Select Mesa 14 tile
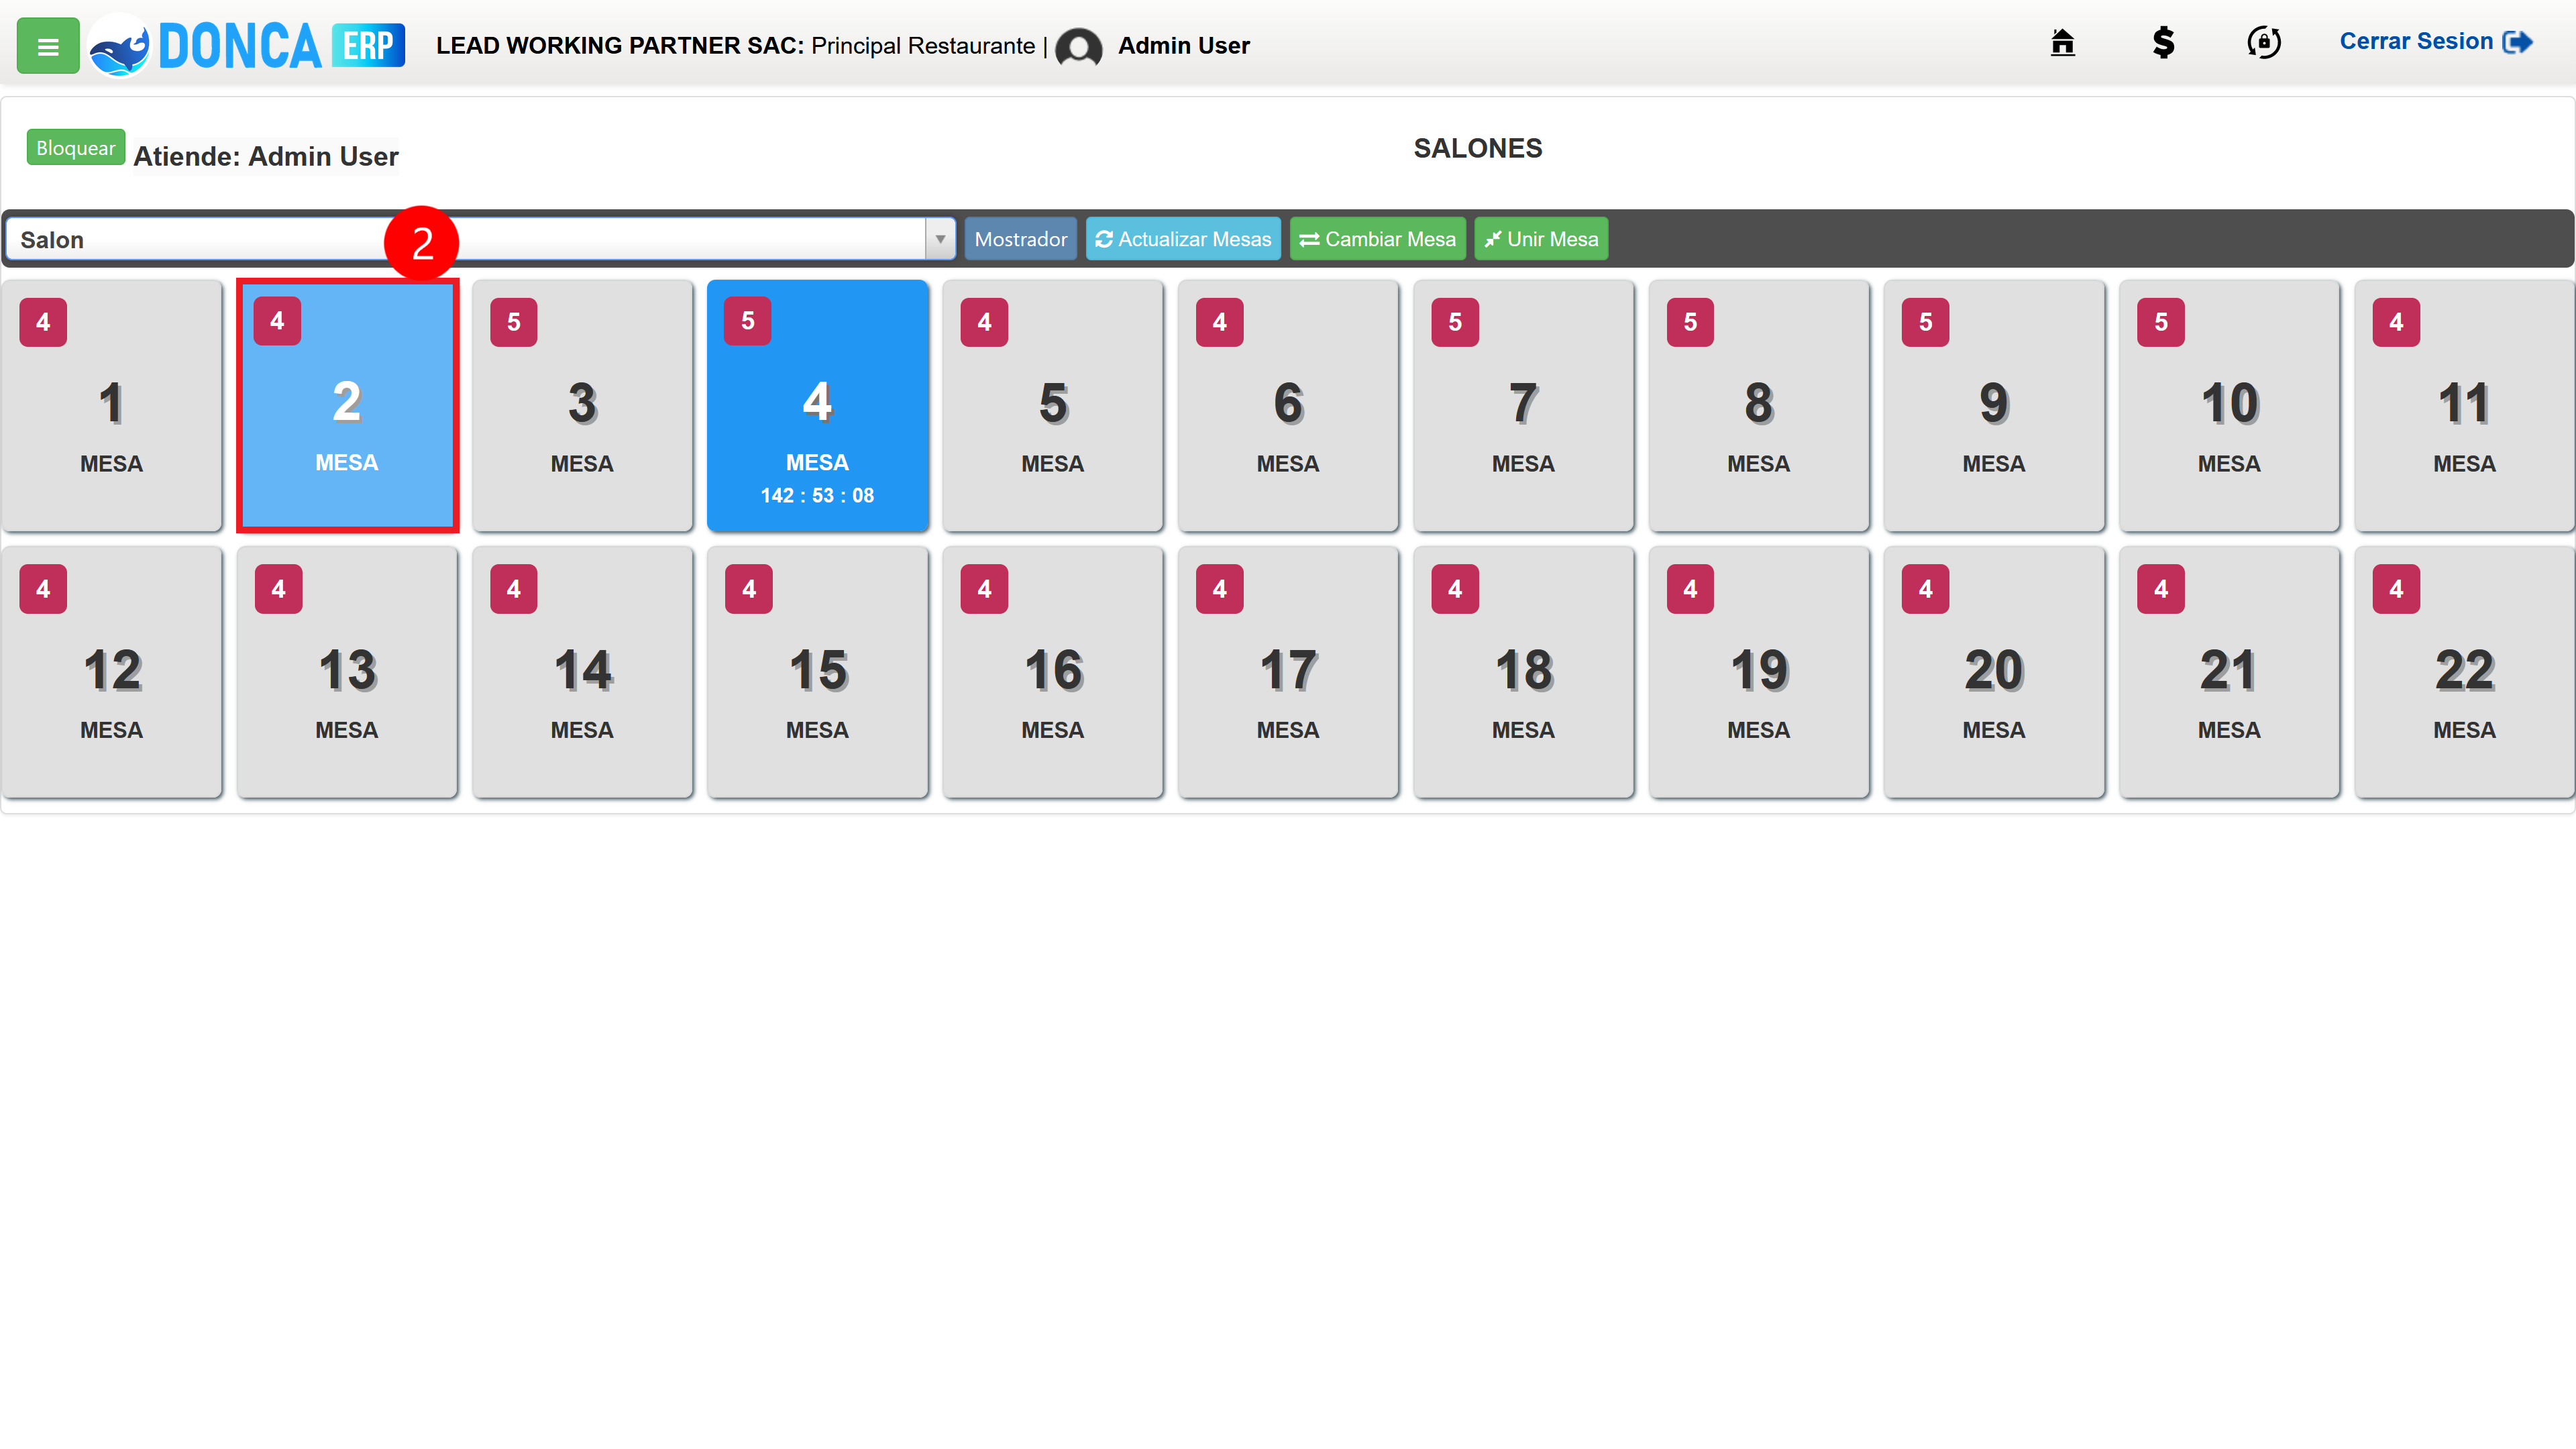Screen dimensions: 2576x1449 (x=582, y=672)
